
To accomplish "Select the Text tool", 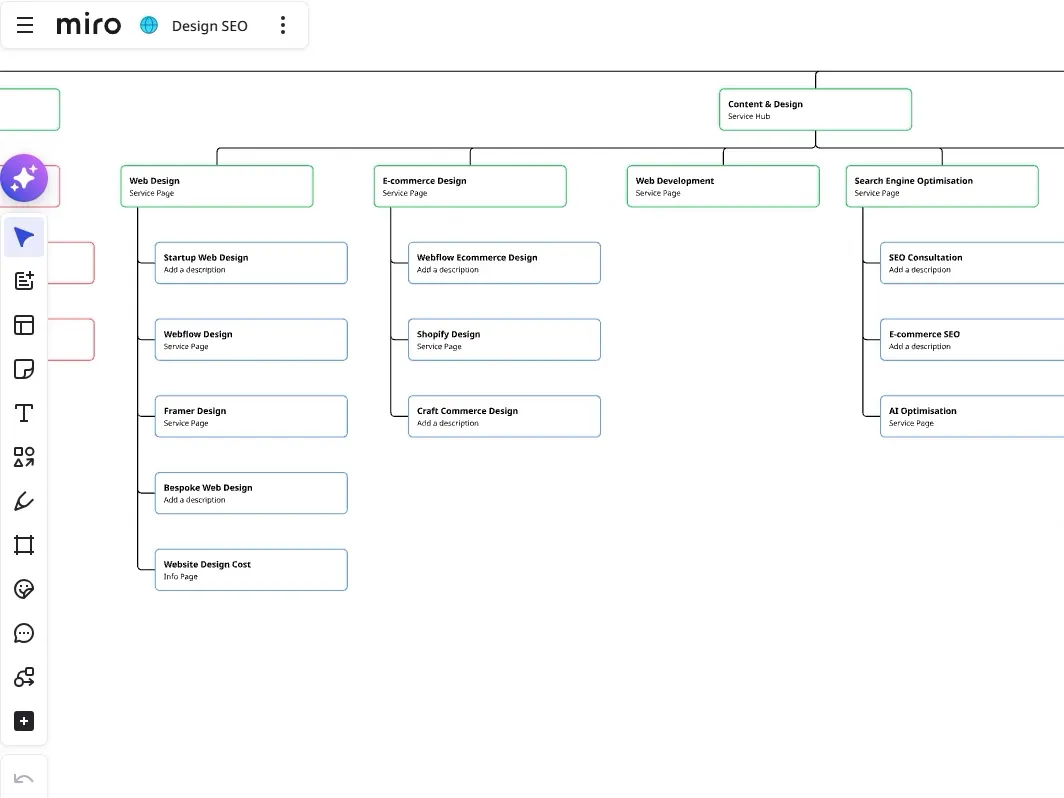I will (24, 413).
